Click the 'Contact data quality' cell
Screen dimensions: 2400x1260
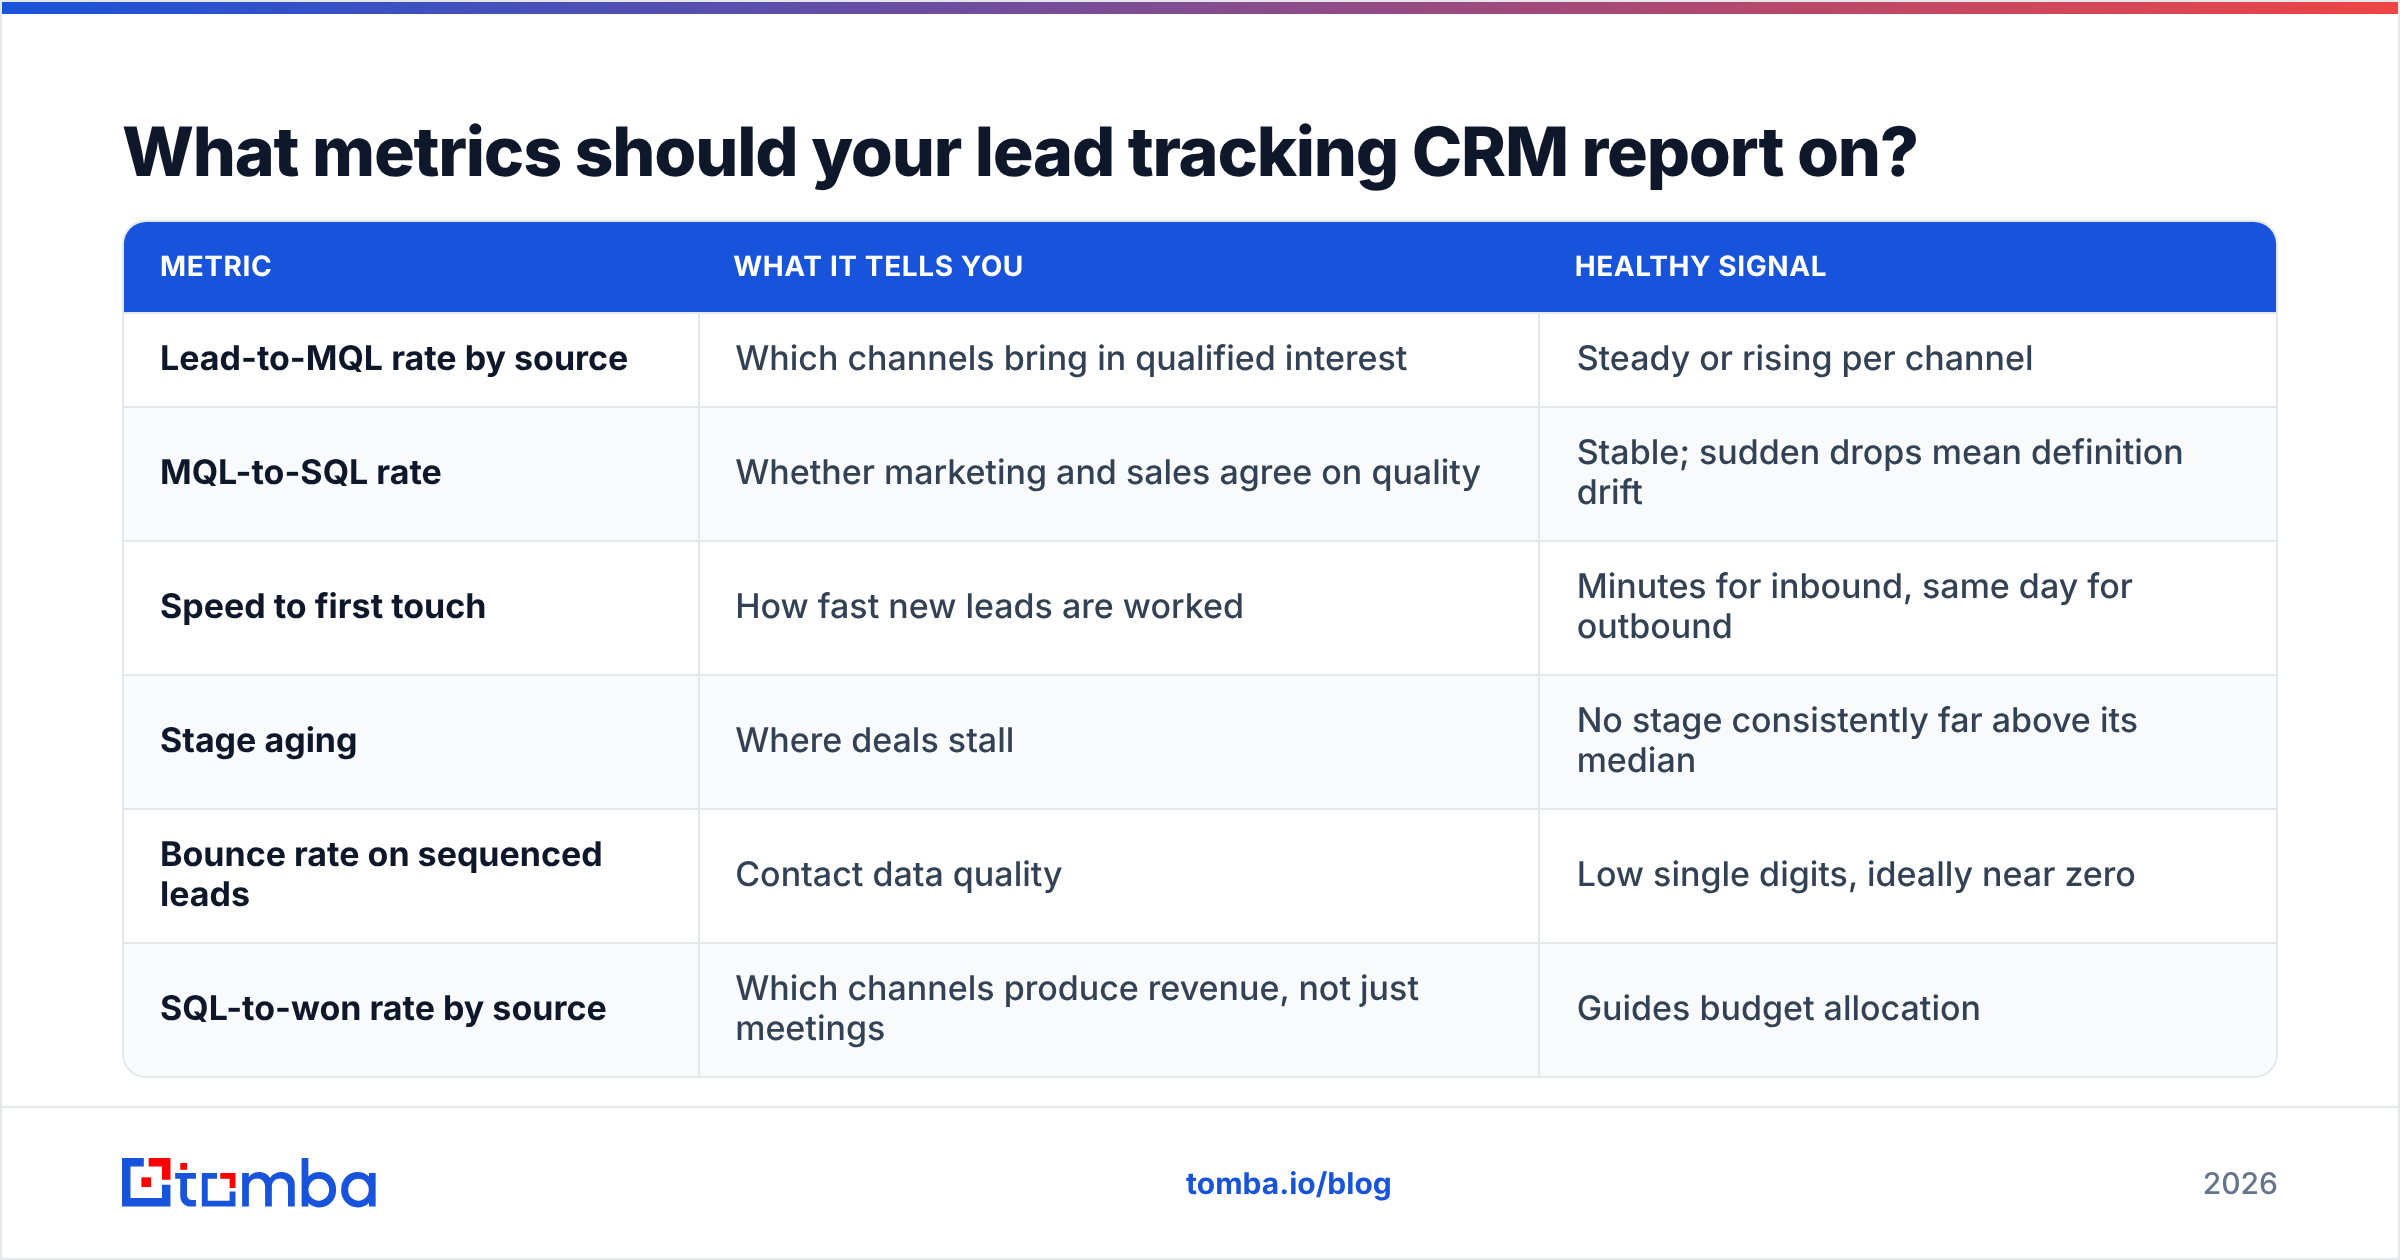click(x=1119, y=876)
